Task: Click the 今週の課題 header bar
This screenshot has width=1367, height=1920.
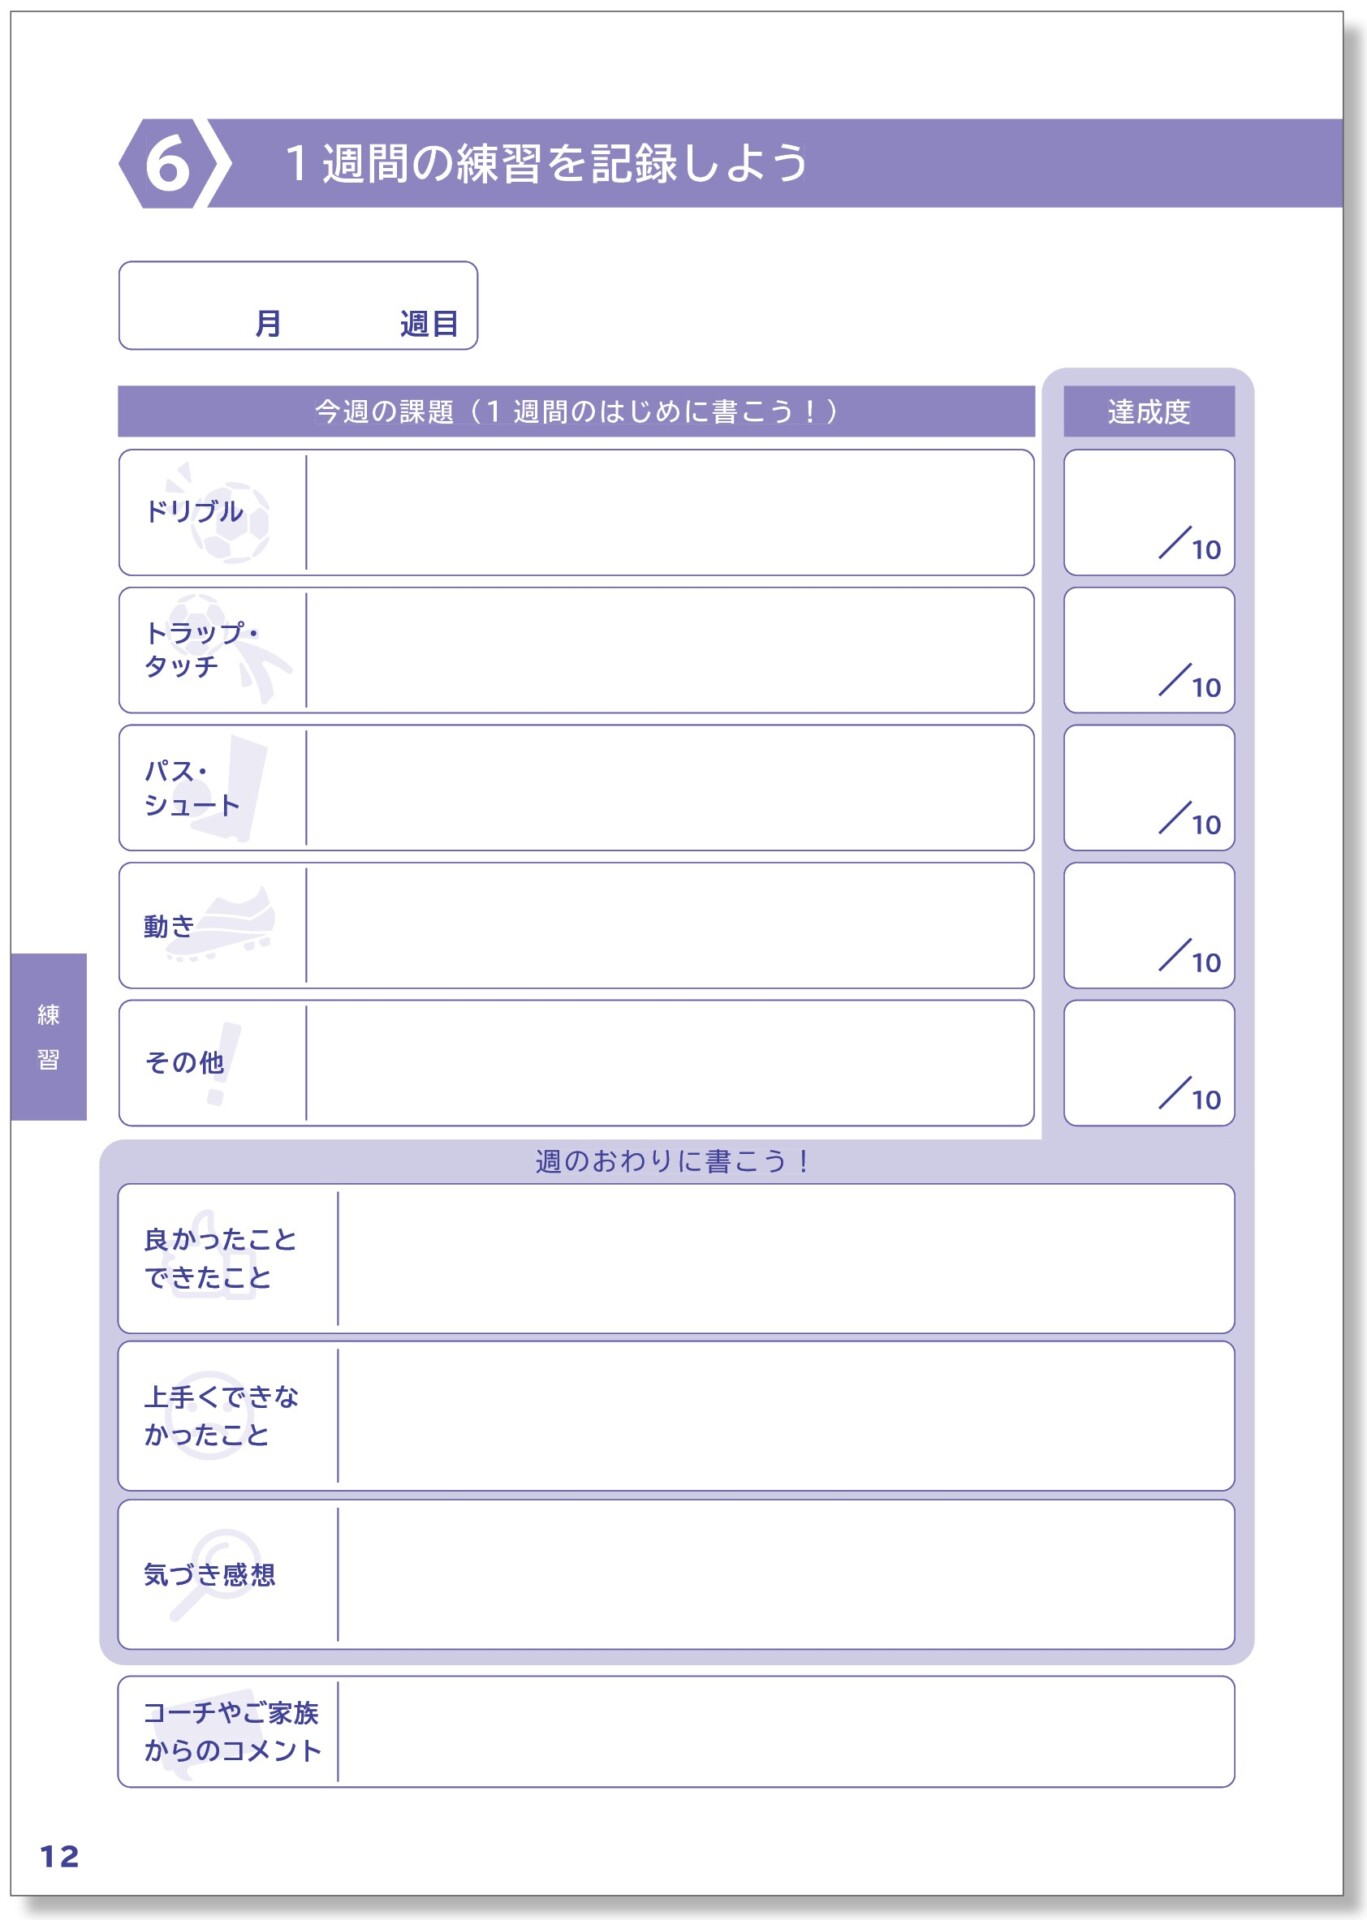Action: (576, 411)
